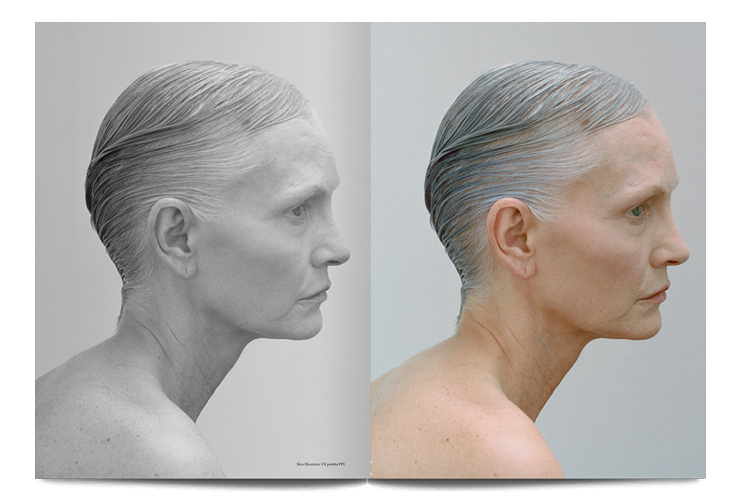The image size is (741, 500).
Task: Select the ear in the black-and-white portrait
Action: (172, 237)
